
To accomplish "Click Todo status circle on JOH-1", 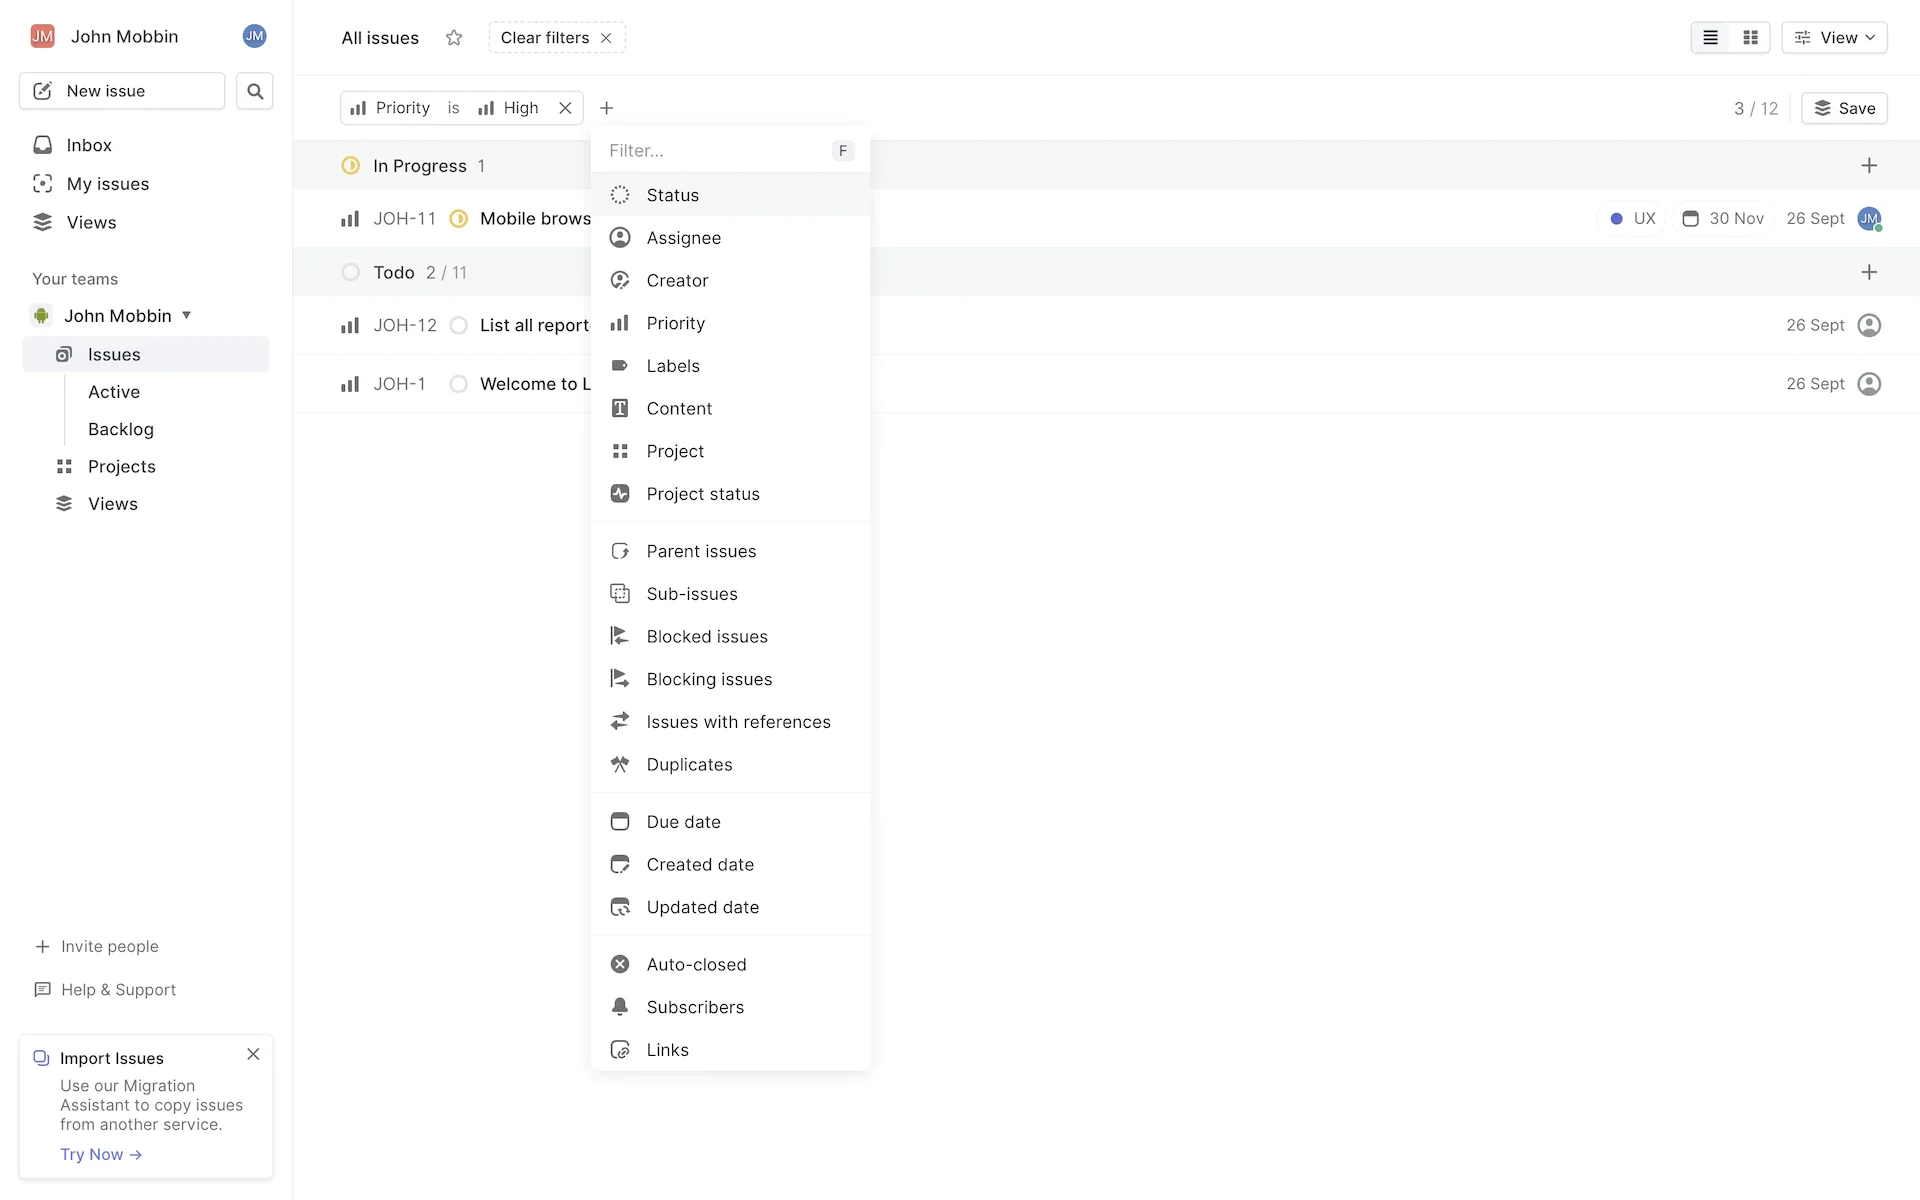I will tap(458, 384).
